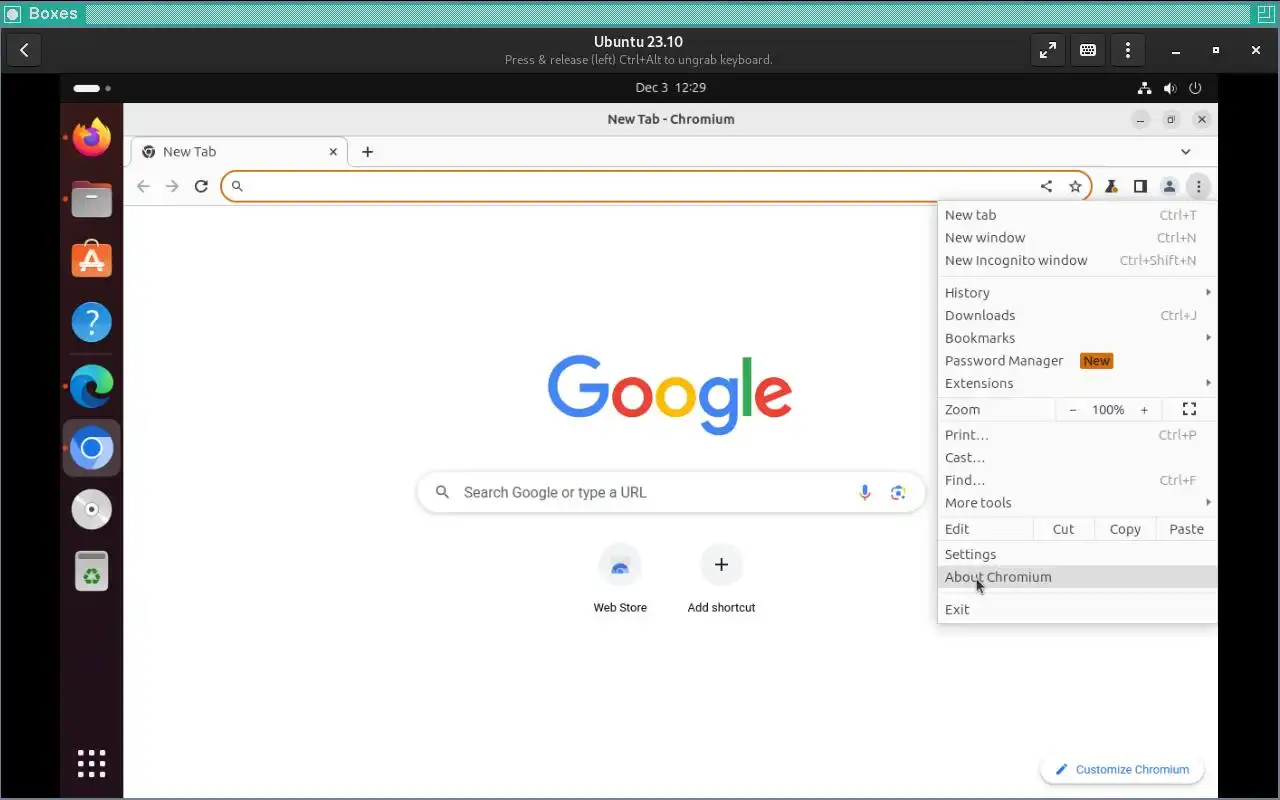Expand the More tools submenu
This screenshot has width=1280, height=800.
(1077, 503)
